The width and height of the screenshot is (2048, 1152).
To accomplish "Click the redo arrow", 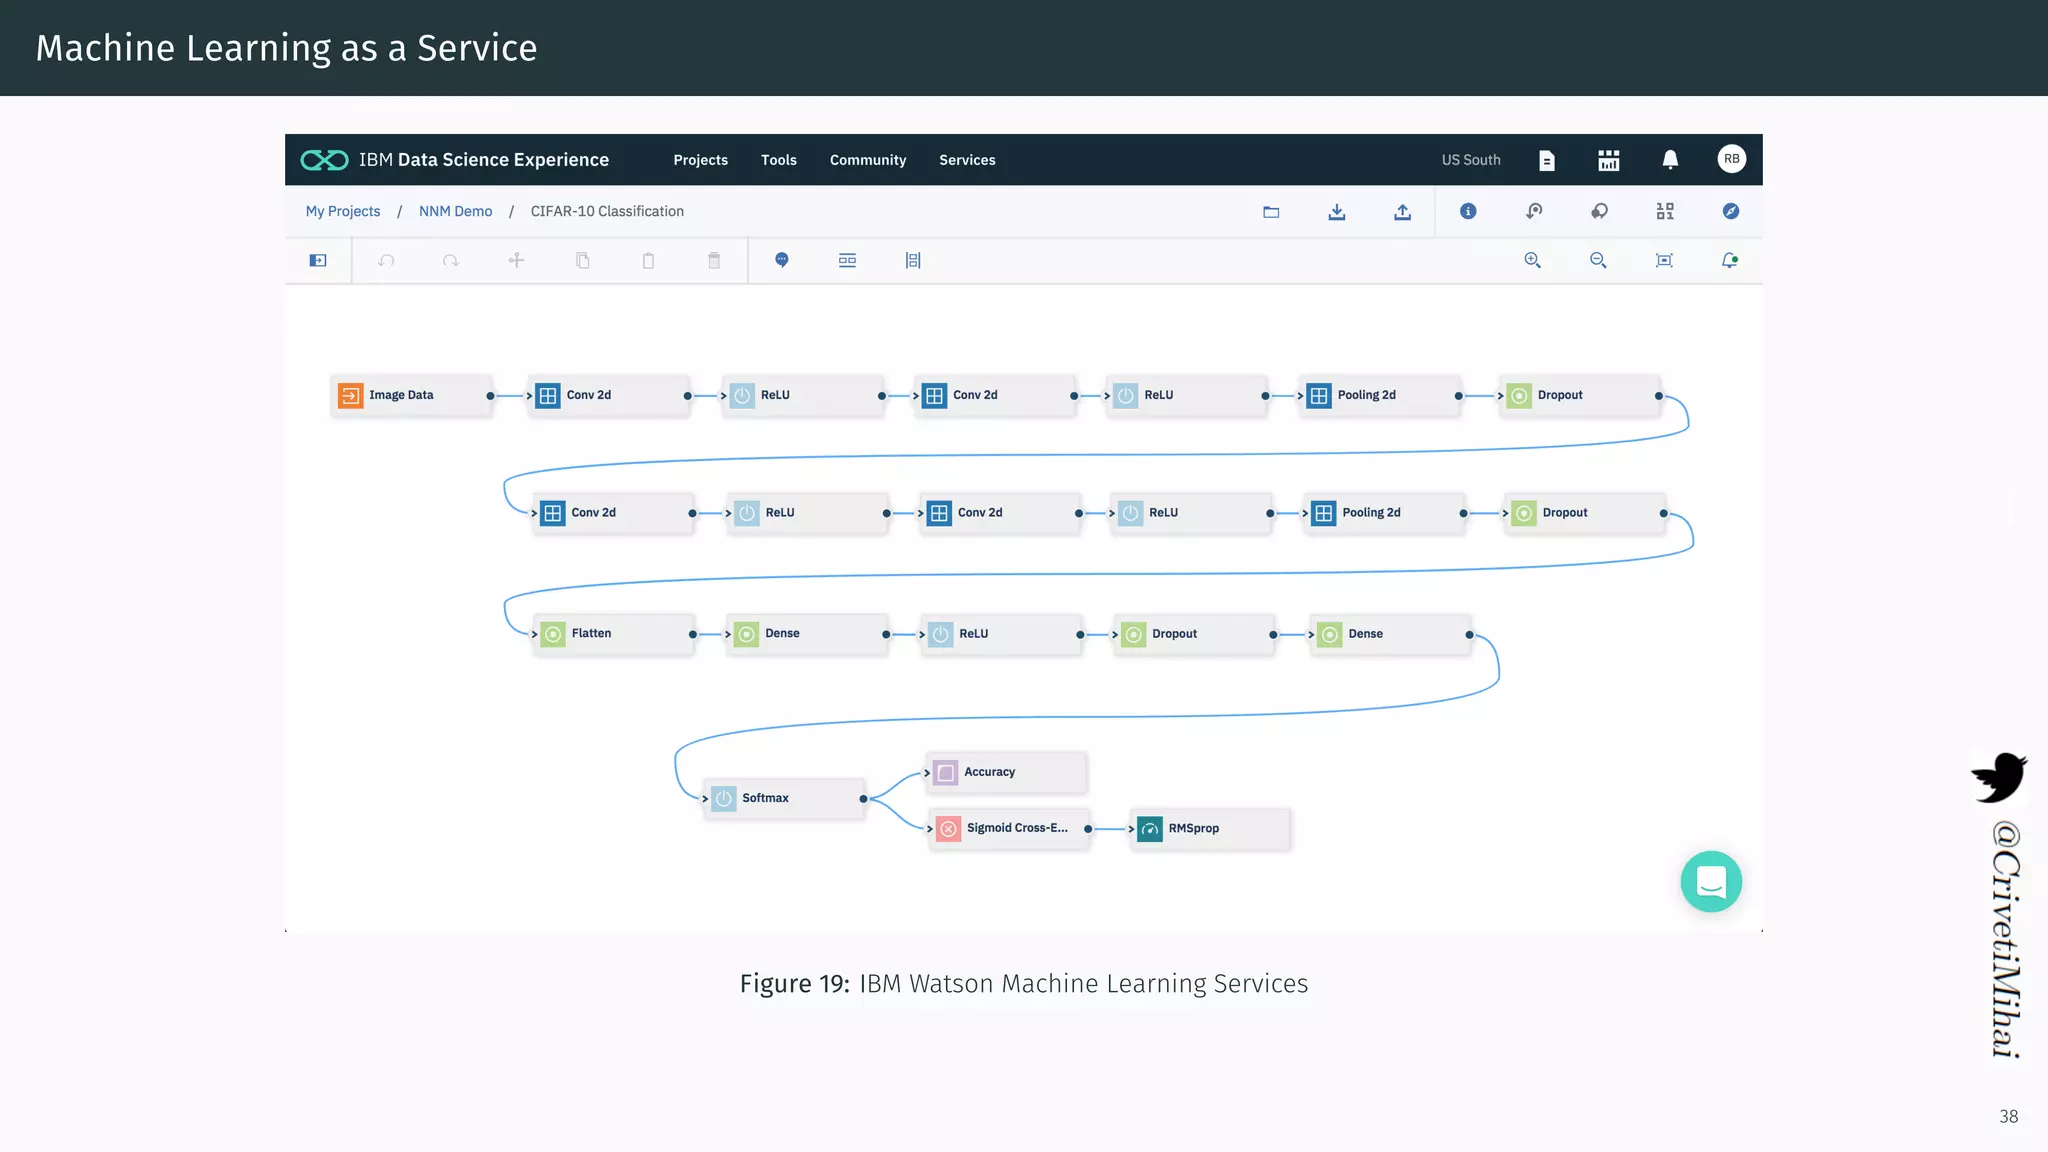I will [451, 260].
